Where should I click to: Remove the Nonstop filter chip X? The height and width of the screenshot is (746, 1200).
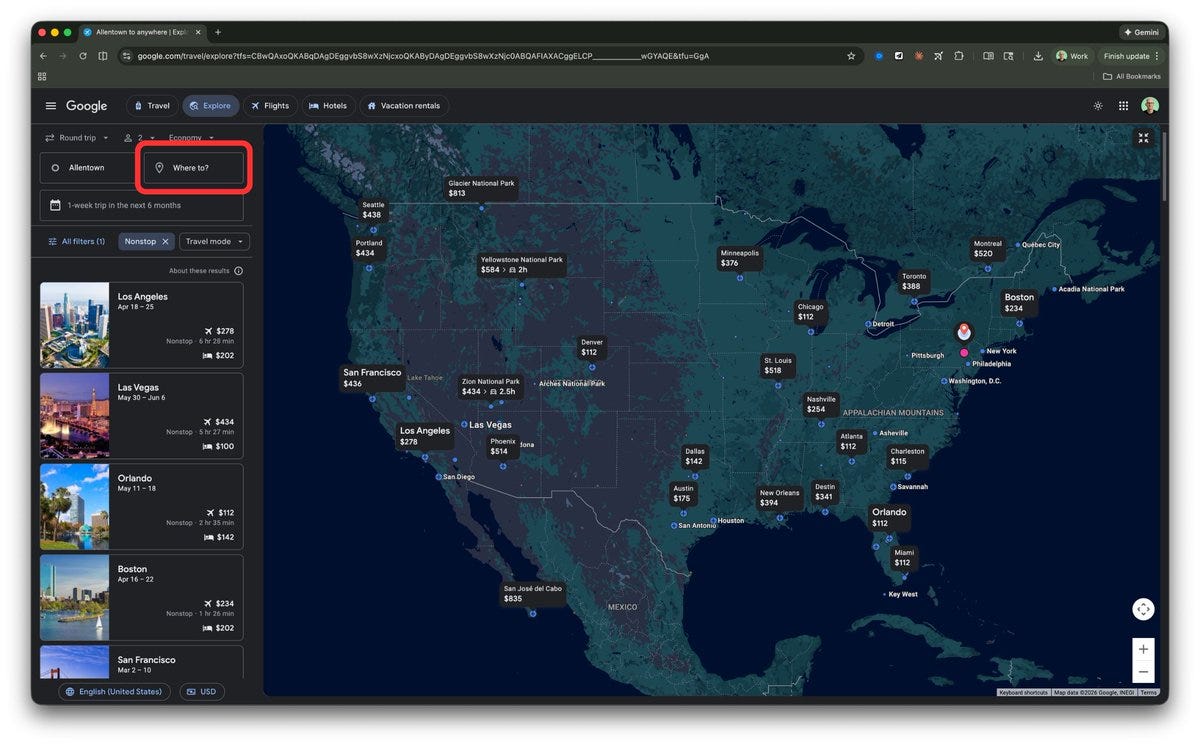166,241
